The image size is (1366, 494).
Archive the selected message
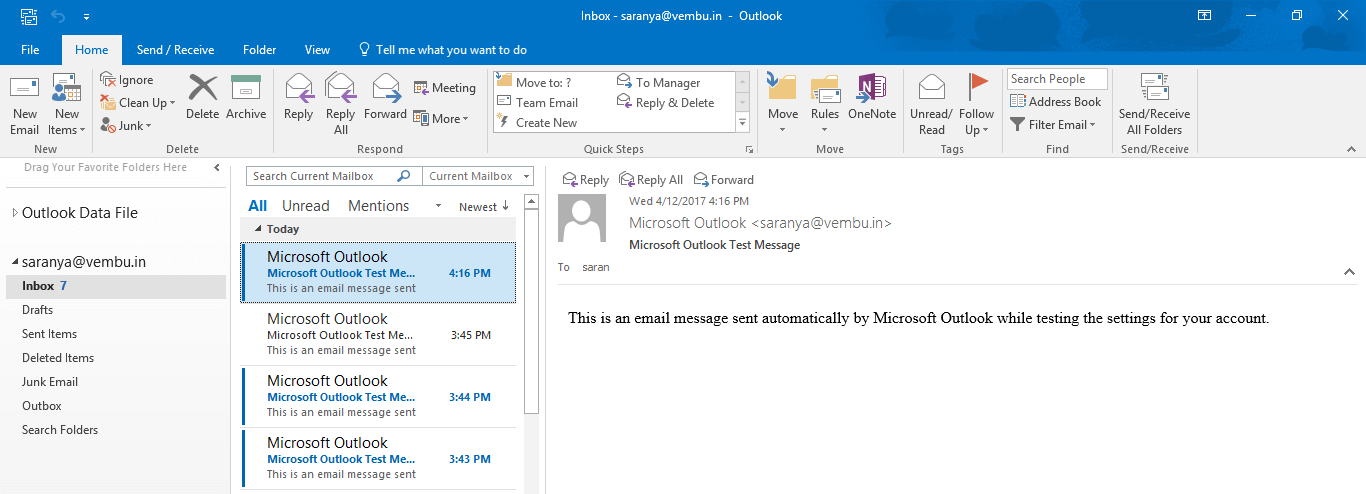246,98
